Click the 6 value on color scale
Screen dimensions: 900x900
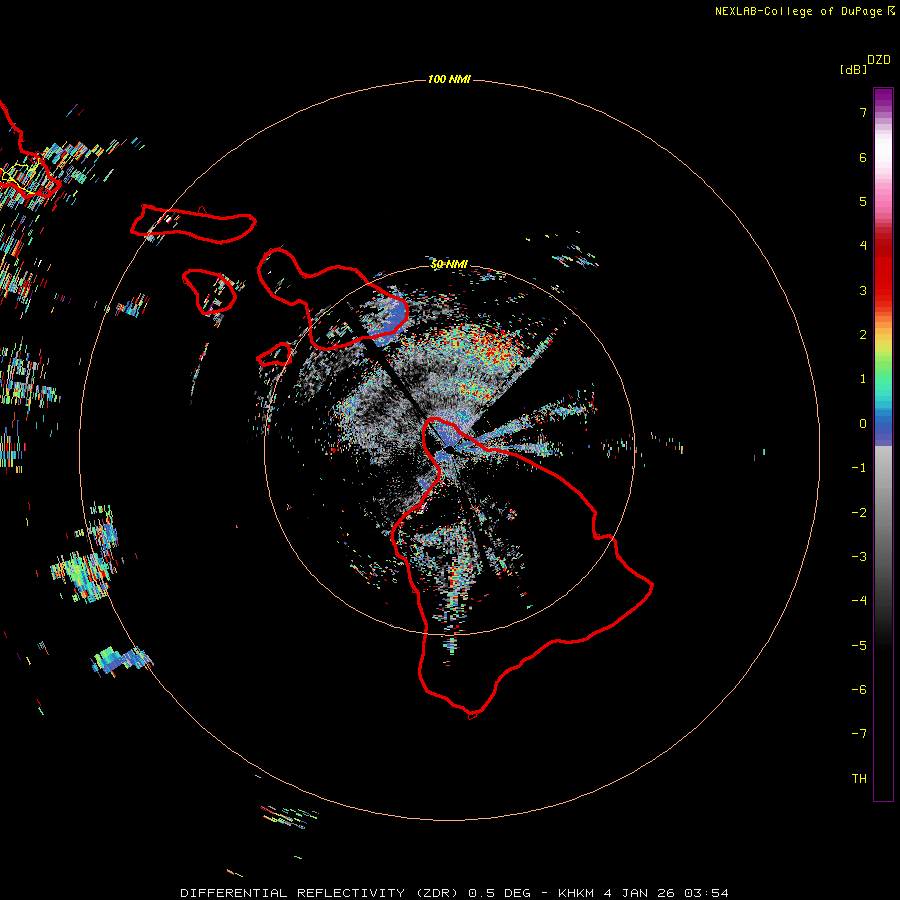[x=863, y=157]
